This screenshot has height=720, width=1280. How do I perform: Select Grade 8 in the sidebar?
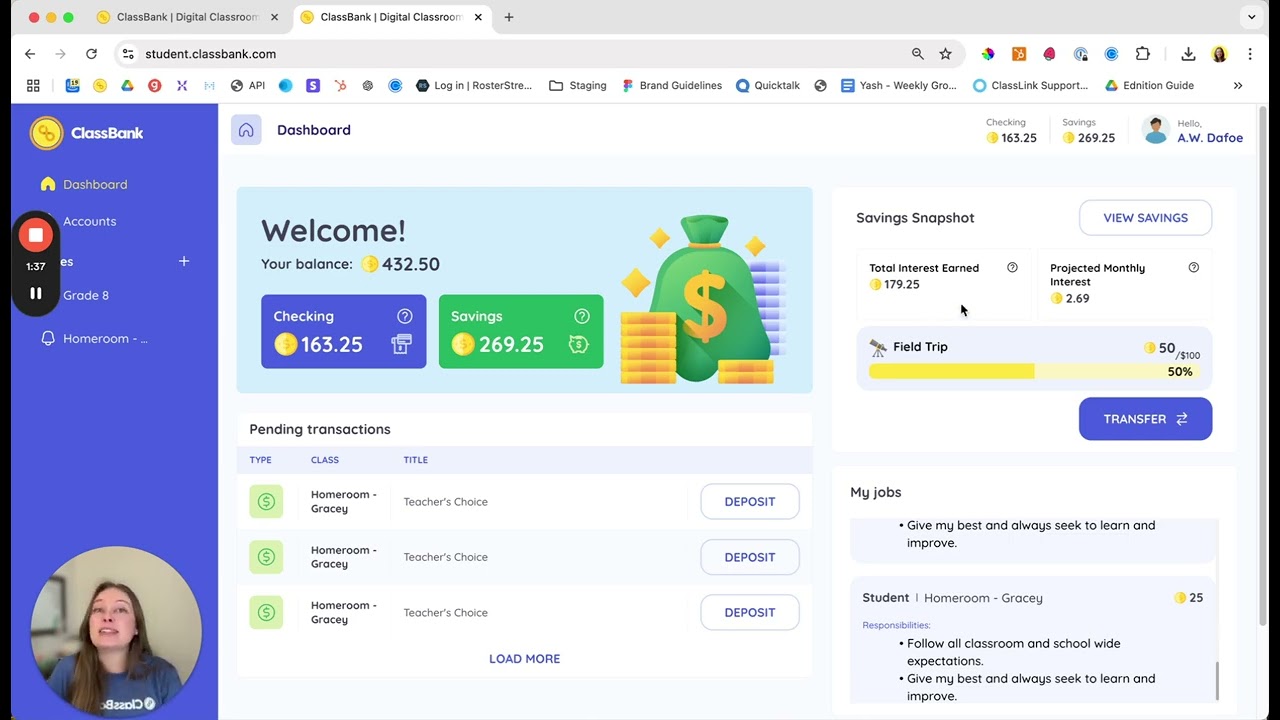coord(86,295)
